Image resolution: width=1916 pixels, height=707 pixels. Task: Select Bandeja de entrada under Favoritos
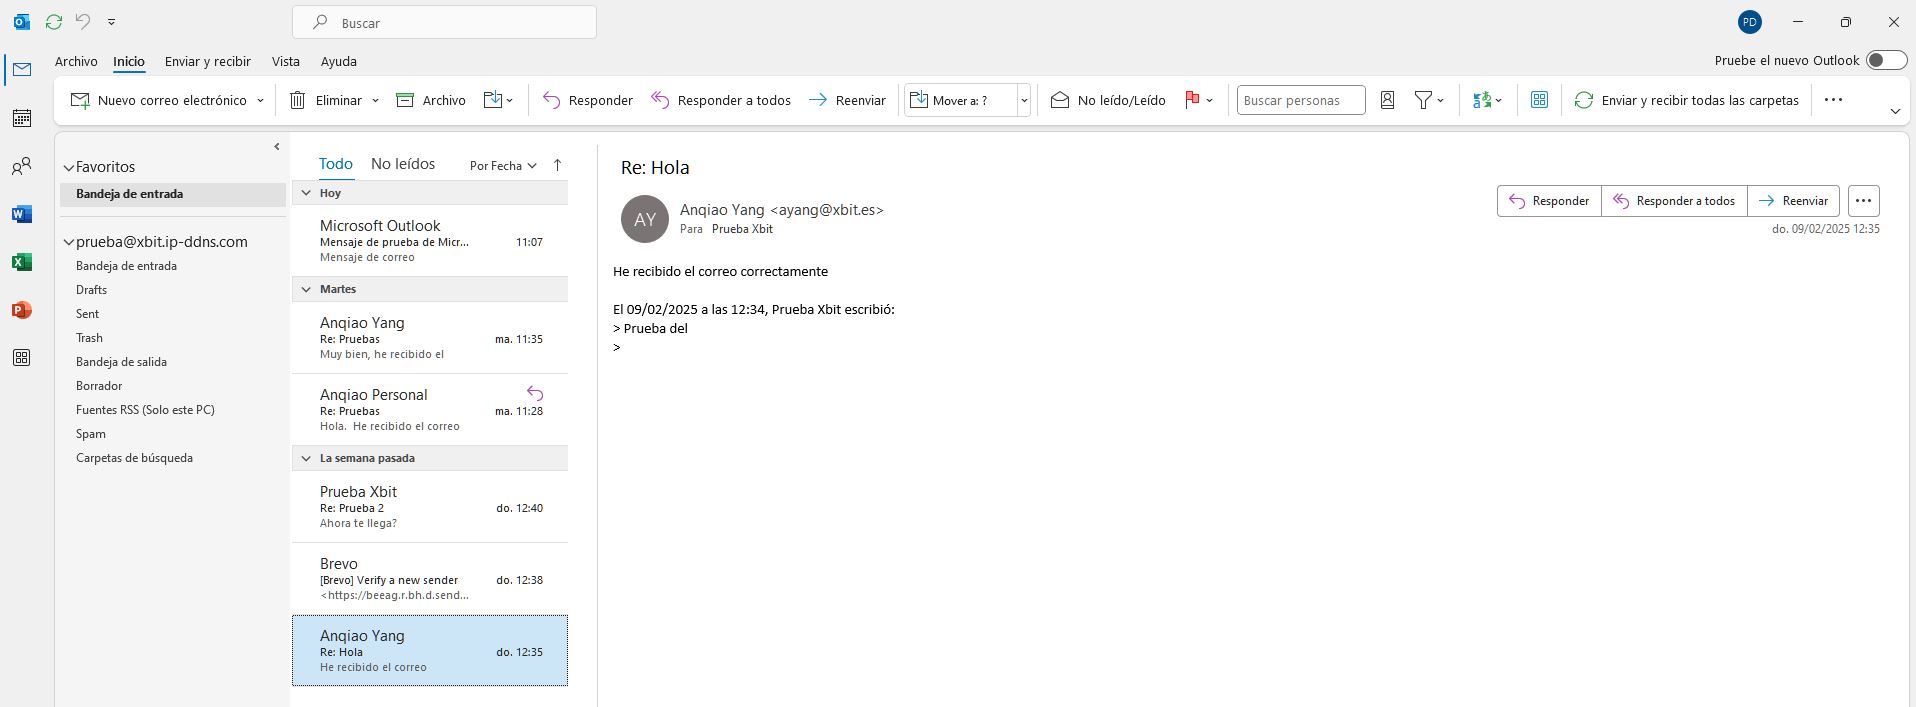coord(173,194)
